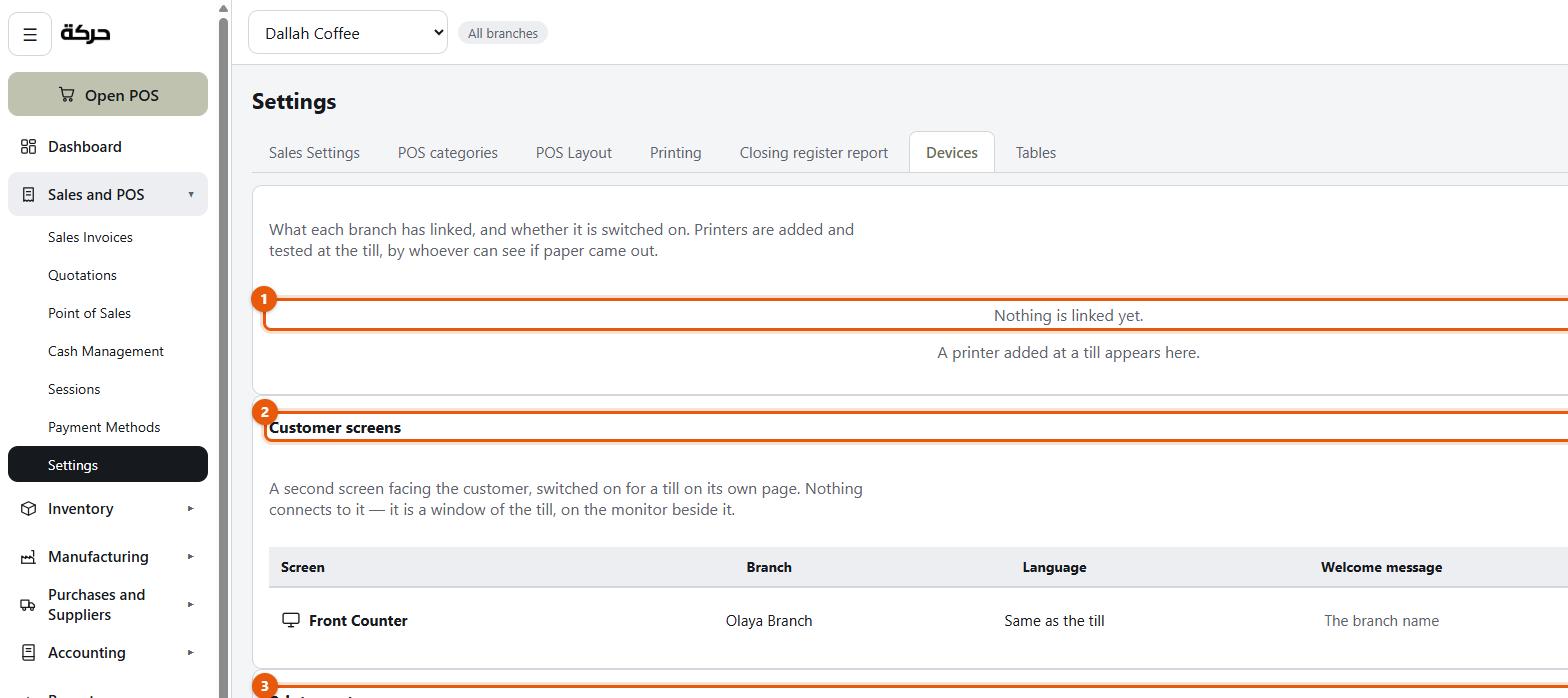Open the Printing tab

(x=676, y=153)
